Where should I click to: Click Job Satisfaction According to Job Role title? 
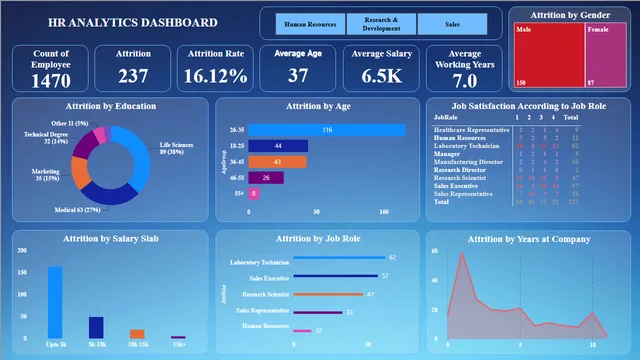[529, 106]
